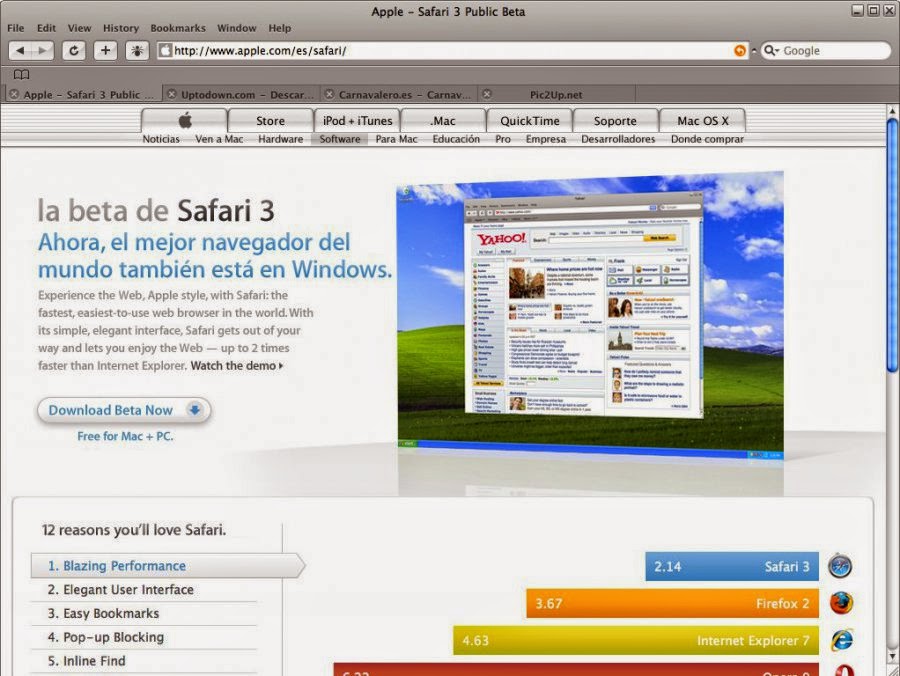Viewport: 900px width, 676px height.
Task: Reload the page with the refresh icon
Action: click(73, 50)
